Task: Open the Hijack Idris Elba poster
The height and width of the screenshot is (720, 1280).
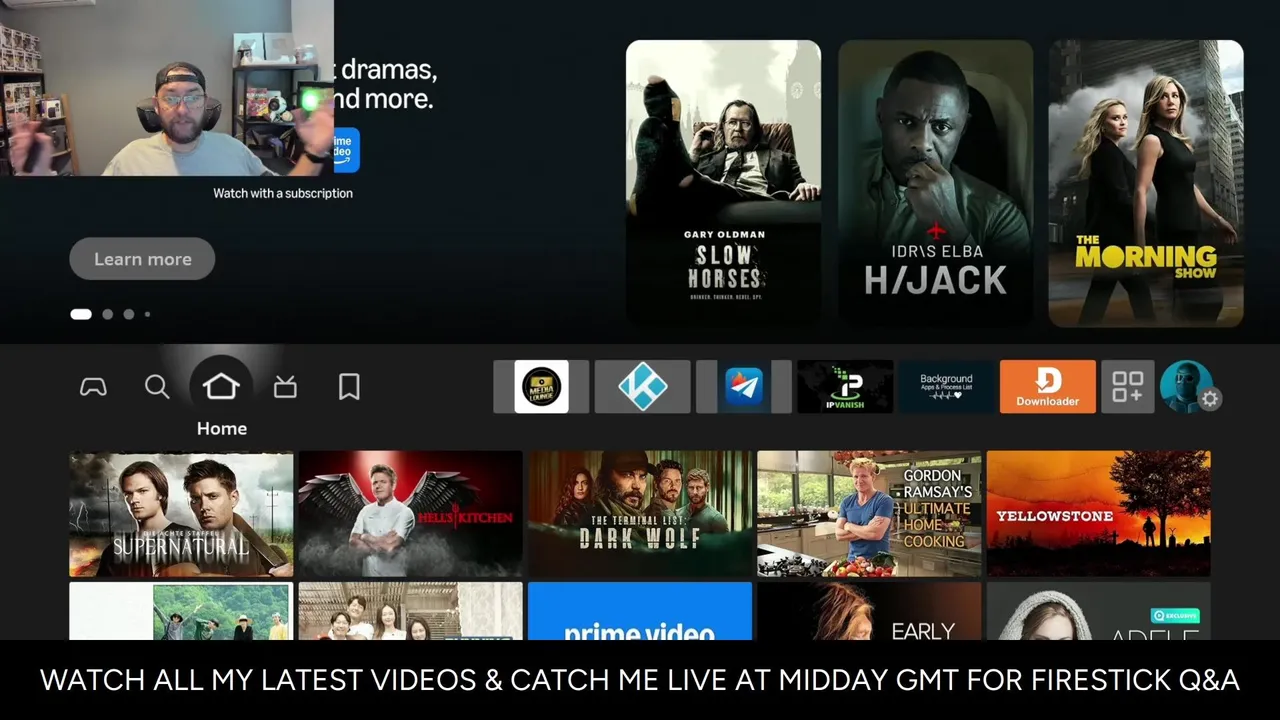Action: pos(935,183)
